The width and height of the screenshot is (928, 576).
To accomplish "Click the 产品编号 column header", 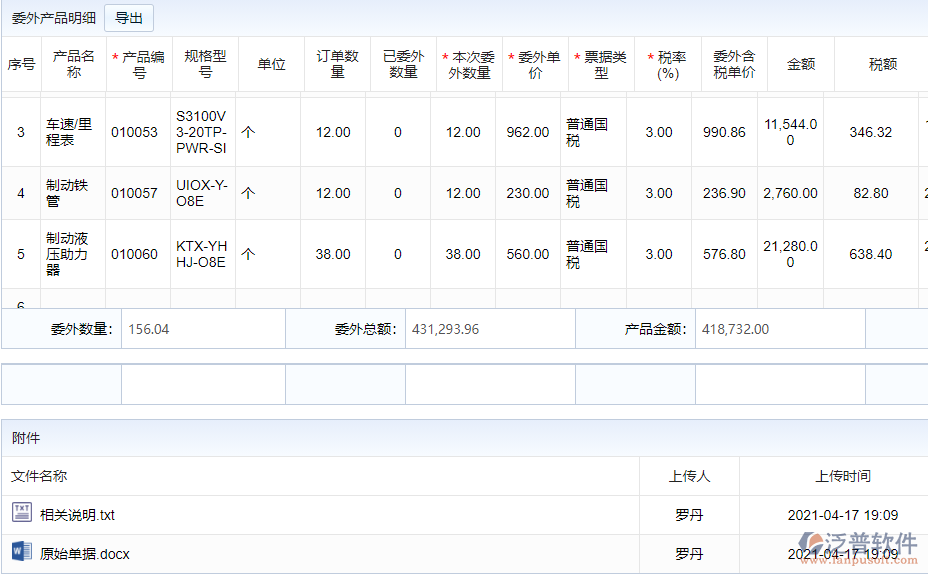I will [139, 64].
